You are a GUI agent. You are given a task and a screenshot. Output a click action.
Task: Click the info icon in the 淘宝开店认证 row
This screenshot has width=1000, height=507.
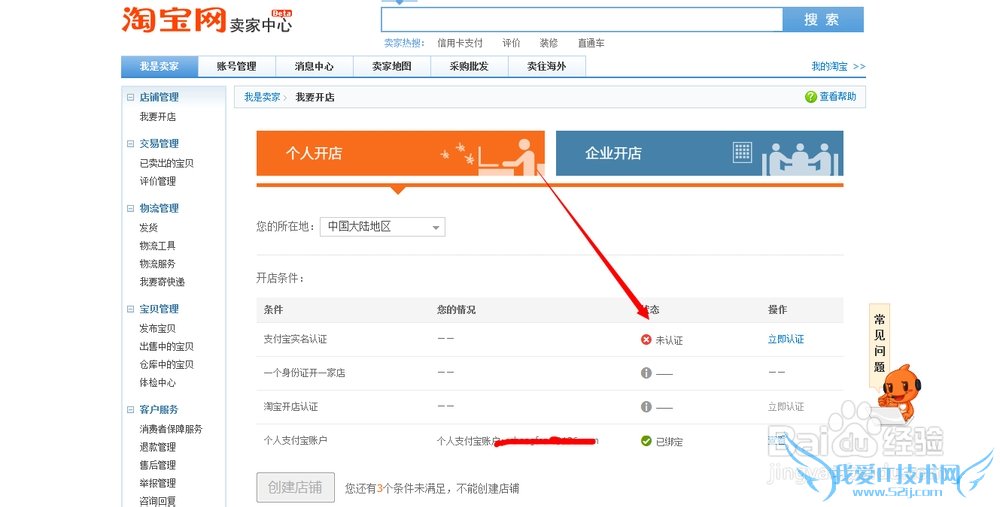646,407
